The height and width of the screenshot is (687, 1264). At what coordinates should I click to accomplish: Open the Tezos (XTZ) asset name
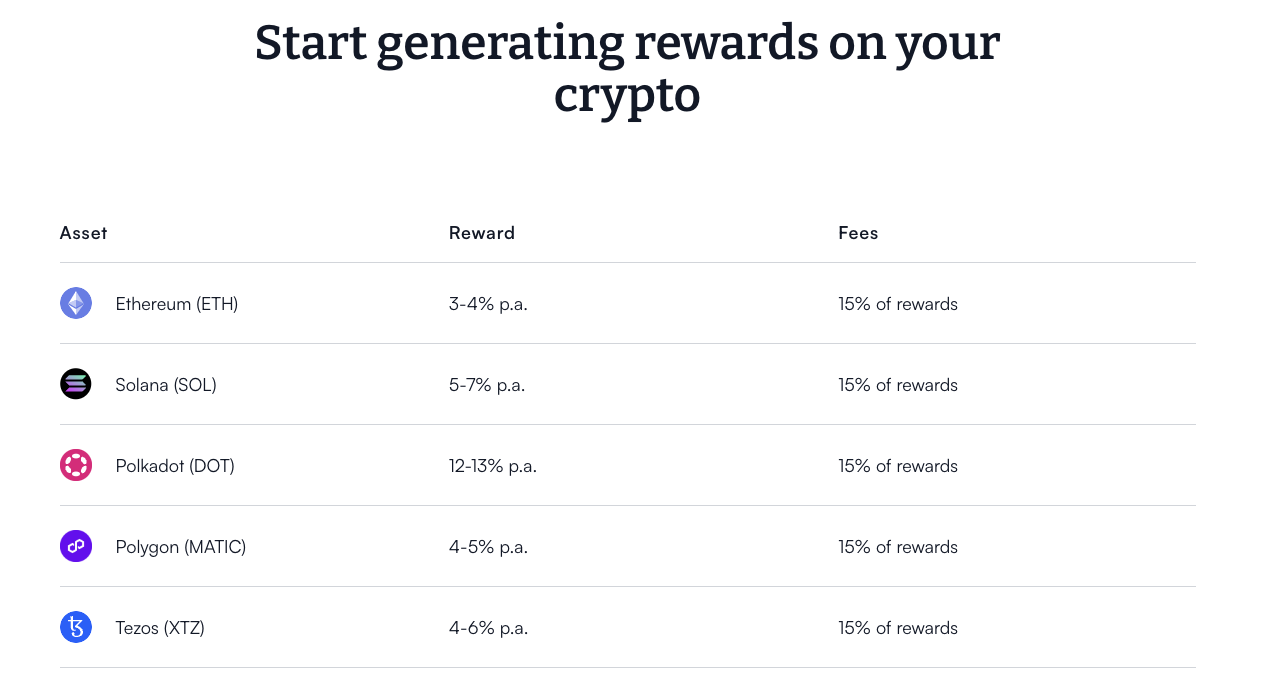pos(160,628)
